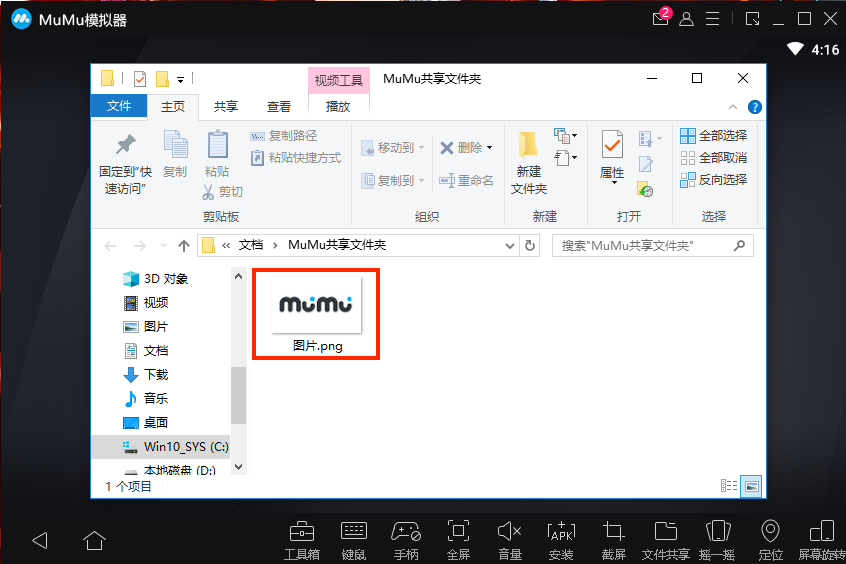Open the MuMu user account icon
The height and width of the screenshot is (564, 846).
click(686, 19)
